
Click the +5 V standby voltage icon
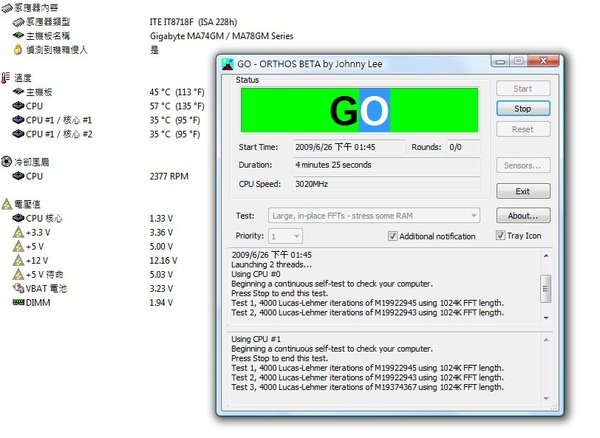[18, 274]
